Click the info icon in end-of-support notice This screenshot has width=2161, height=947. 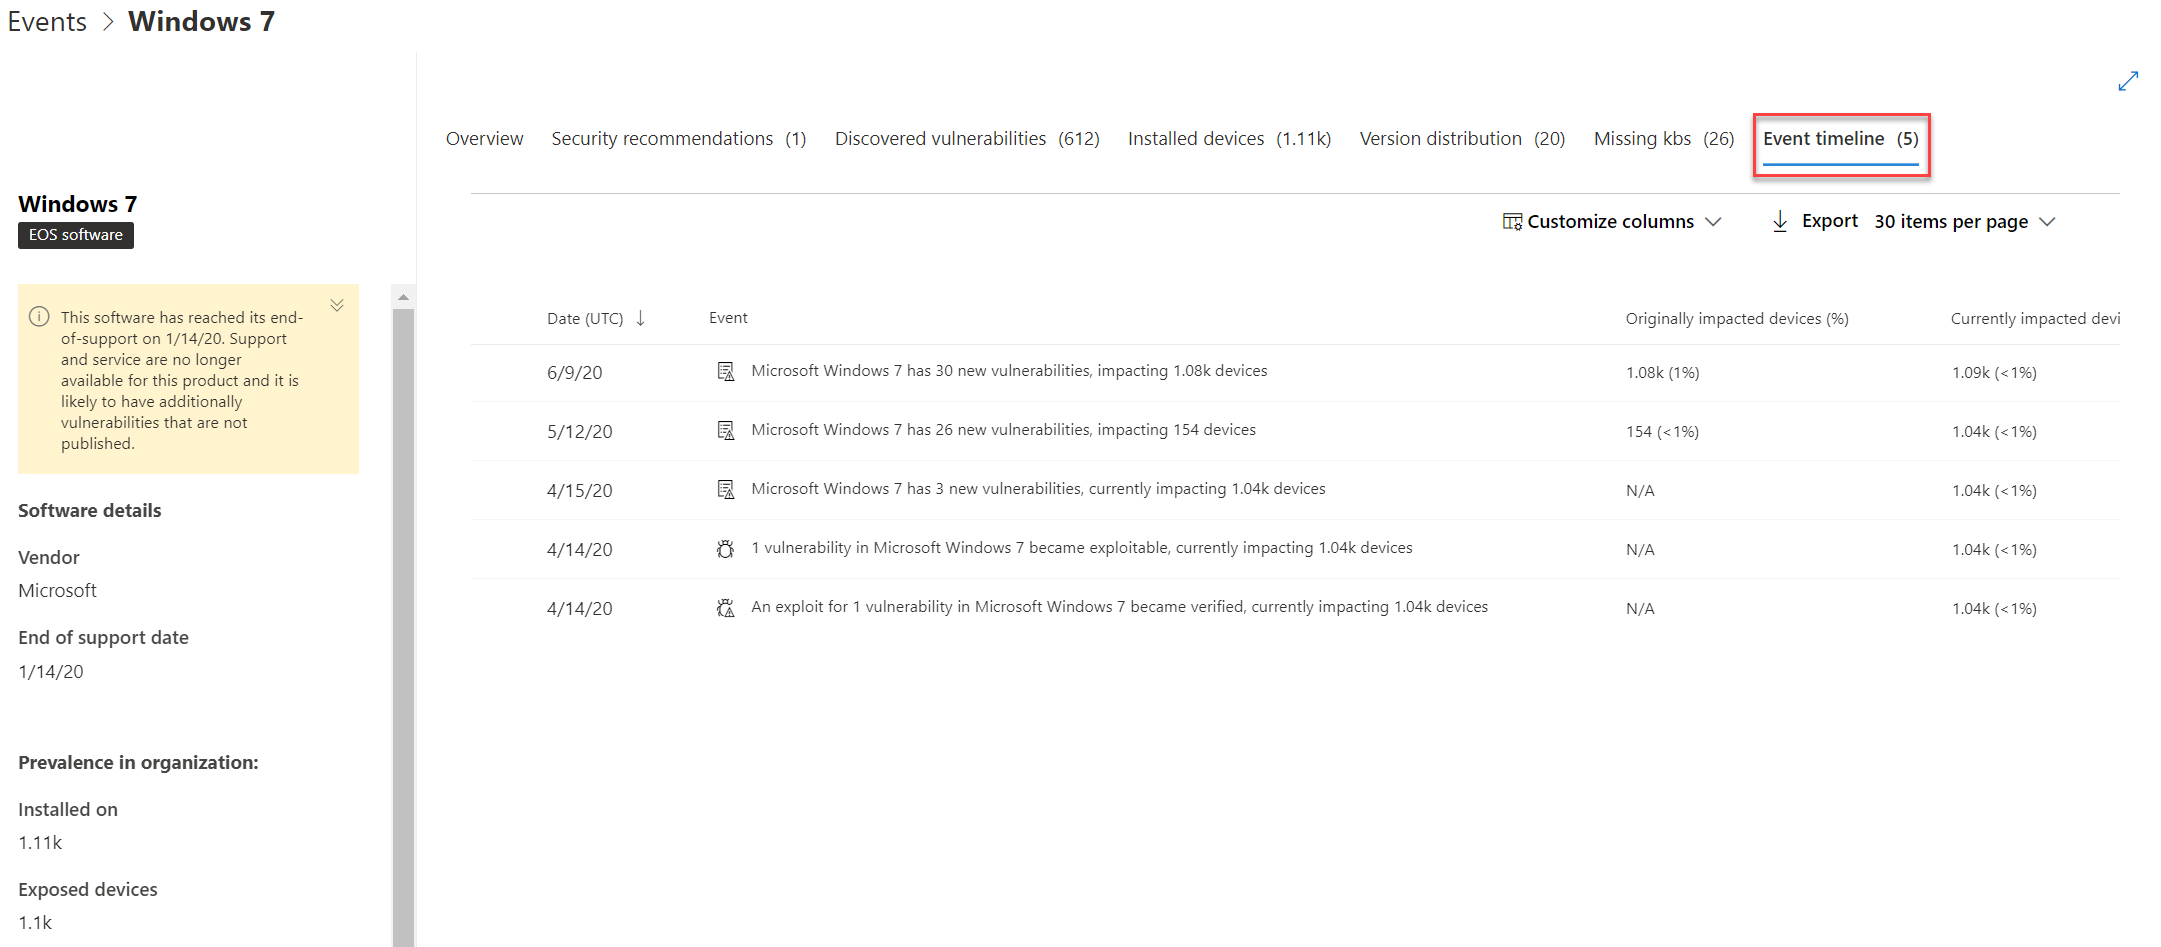point(39,317)
